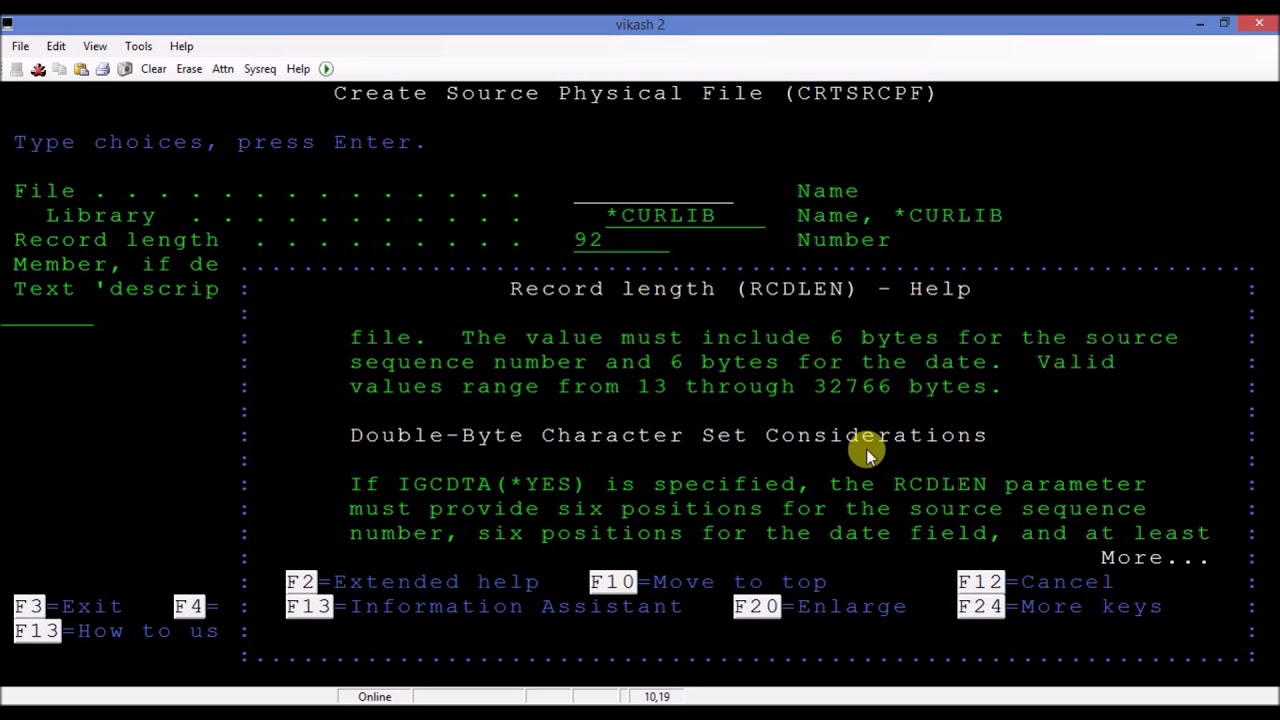Close the vikash 2 window
1280x720 pixels.
1259,24
